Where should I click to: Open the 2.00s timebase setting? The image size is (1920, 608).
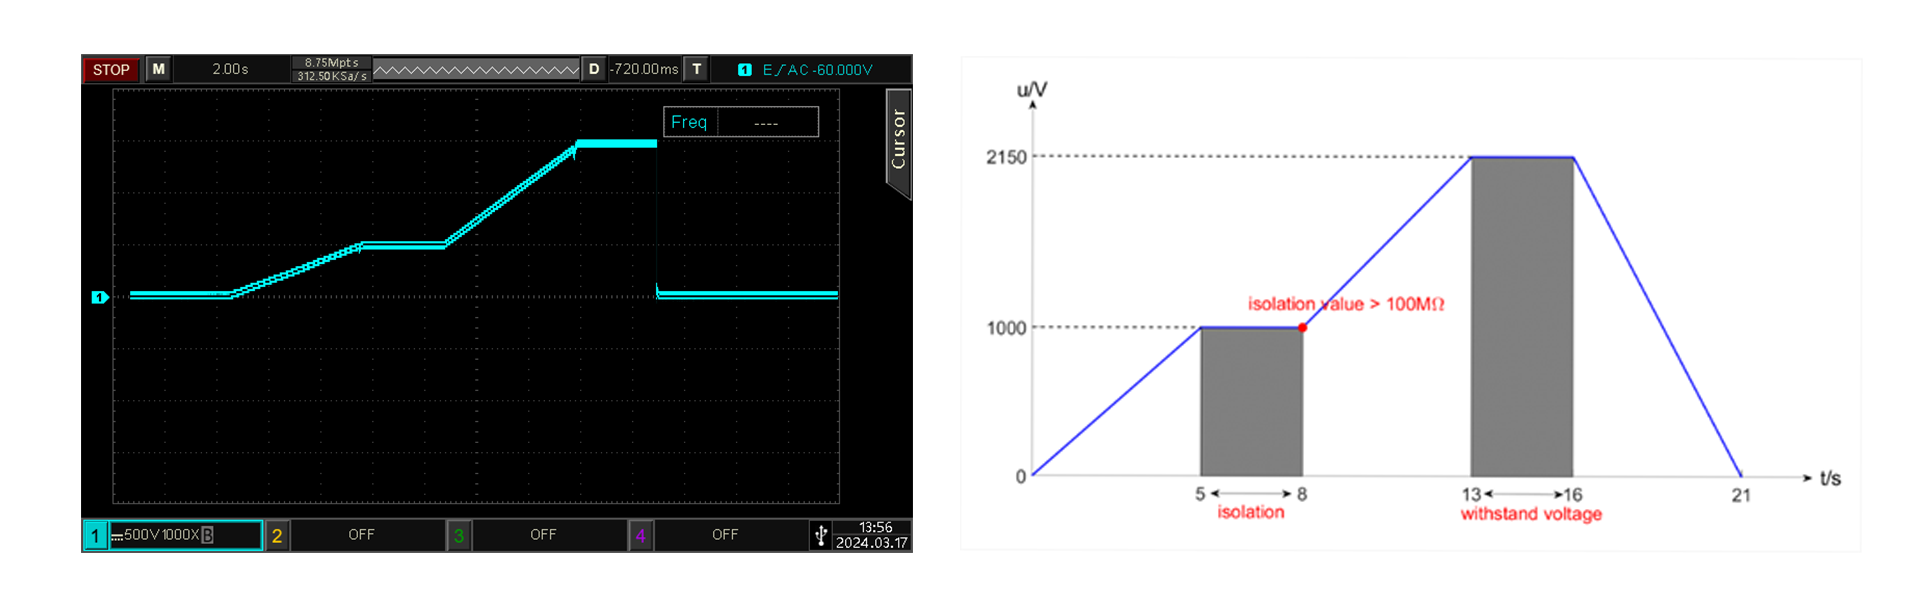click(x=230, y=69)
